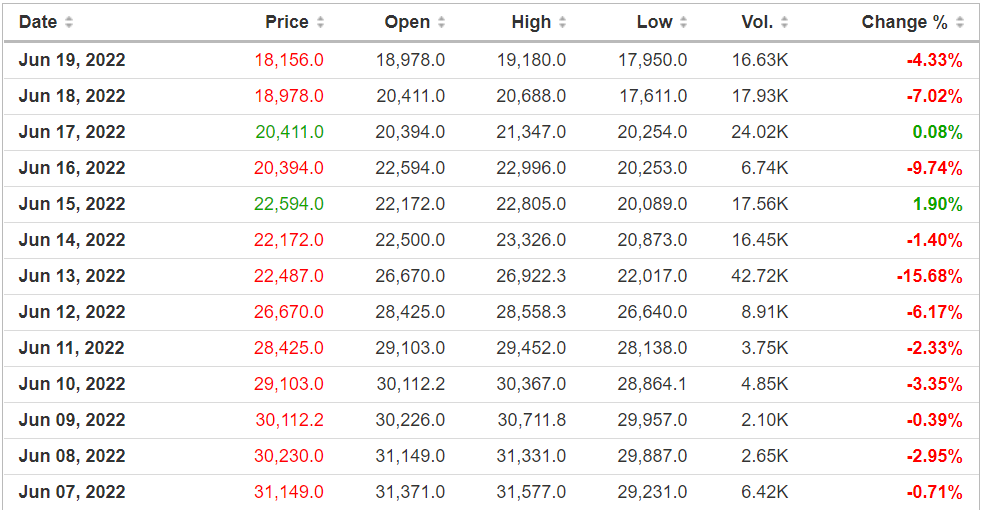Select the Jun 12, 2022 date cell
983x510 pixels.
(x=72, y=312)
